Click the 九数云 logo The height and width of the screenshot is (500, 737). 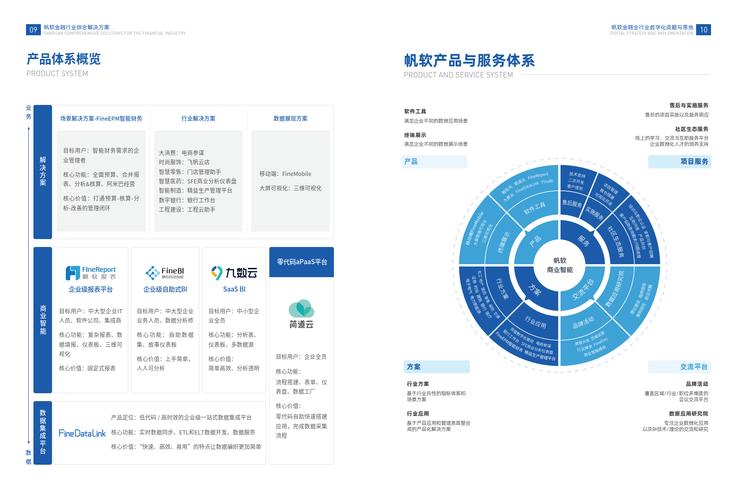[234, 273]
